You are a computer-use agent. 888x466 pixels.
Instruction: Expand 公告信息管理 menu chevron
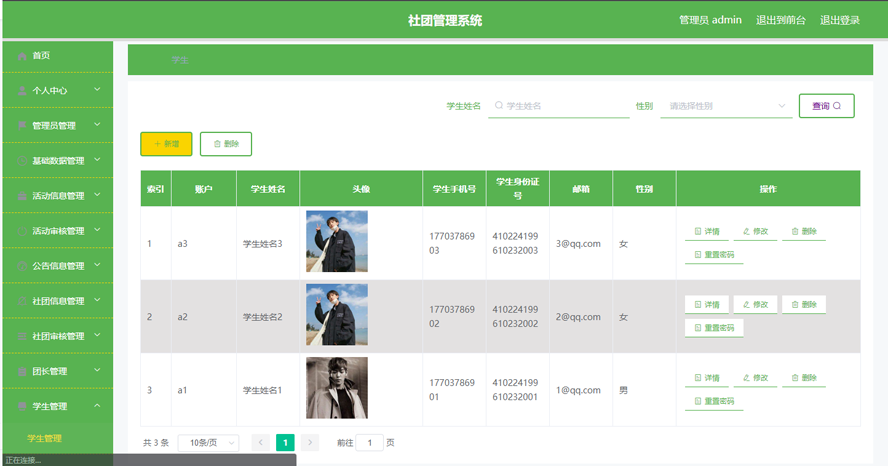(x=97, y=265)
